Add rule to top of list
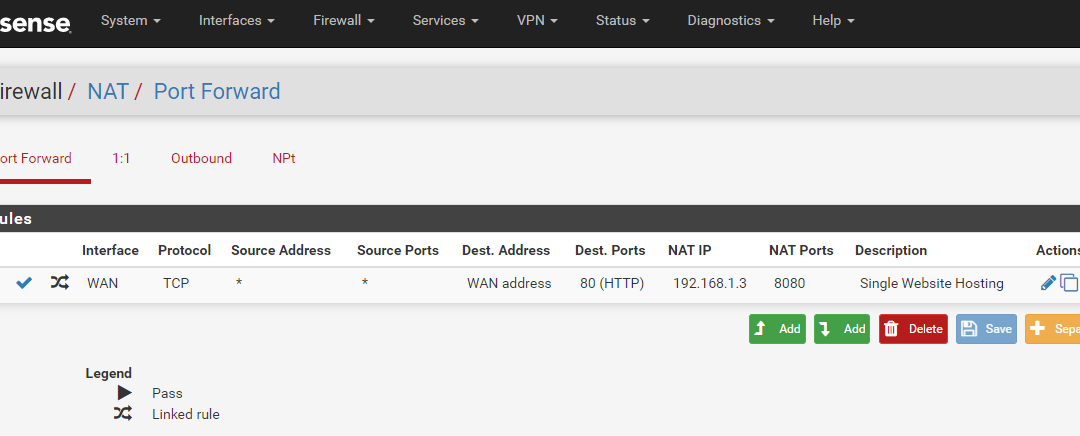This screenshot has height=436, width=1080. point(777,329)
